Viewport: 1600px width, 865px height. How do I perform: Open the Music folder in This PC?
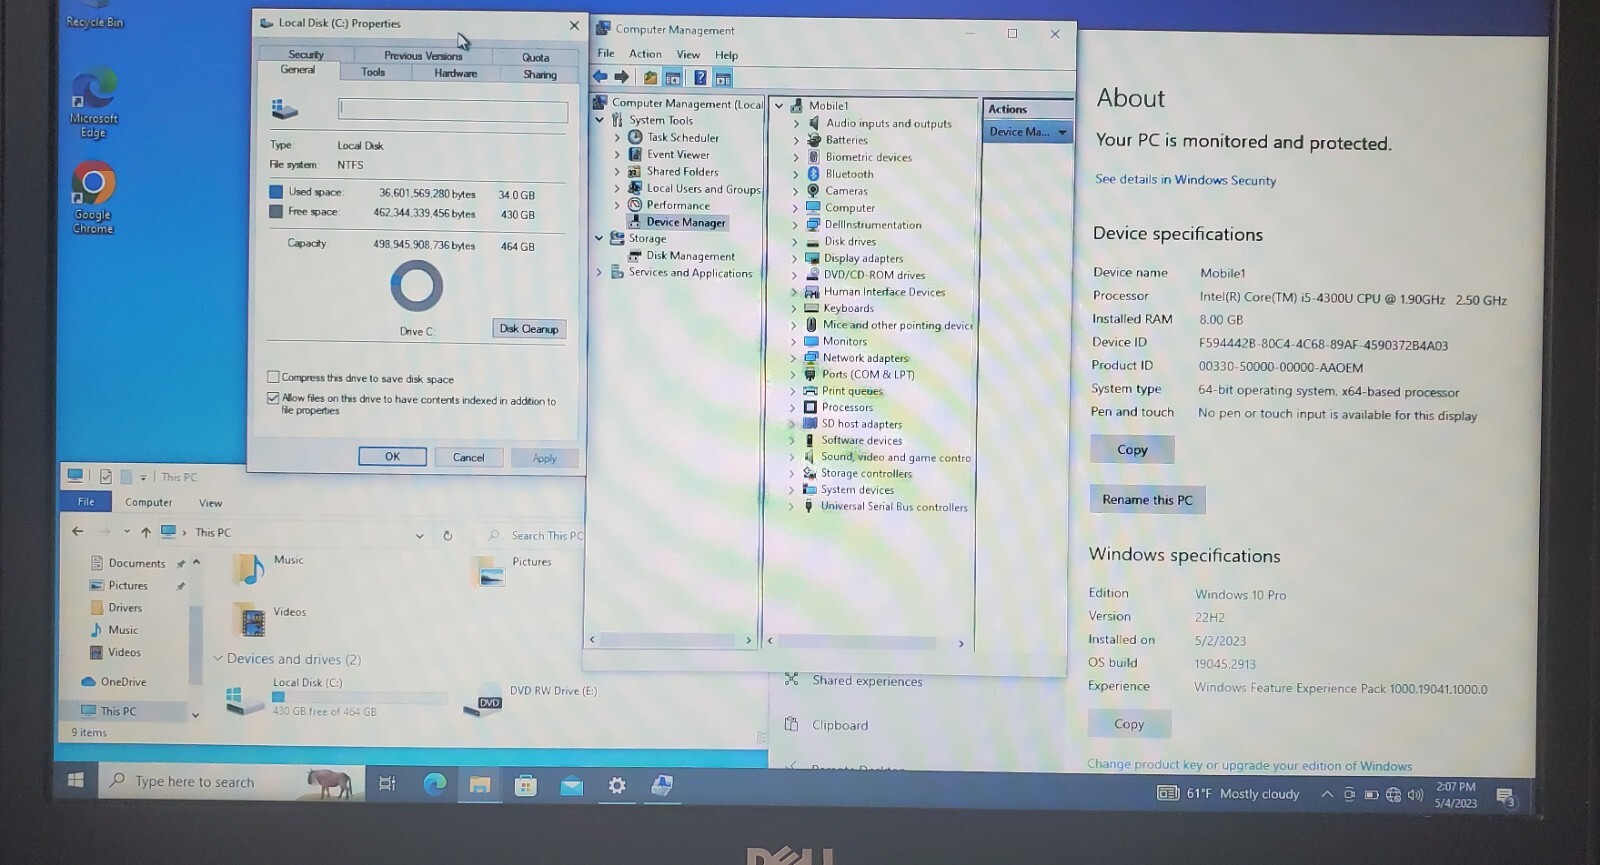pyautogui.click(x=268, y=568)
